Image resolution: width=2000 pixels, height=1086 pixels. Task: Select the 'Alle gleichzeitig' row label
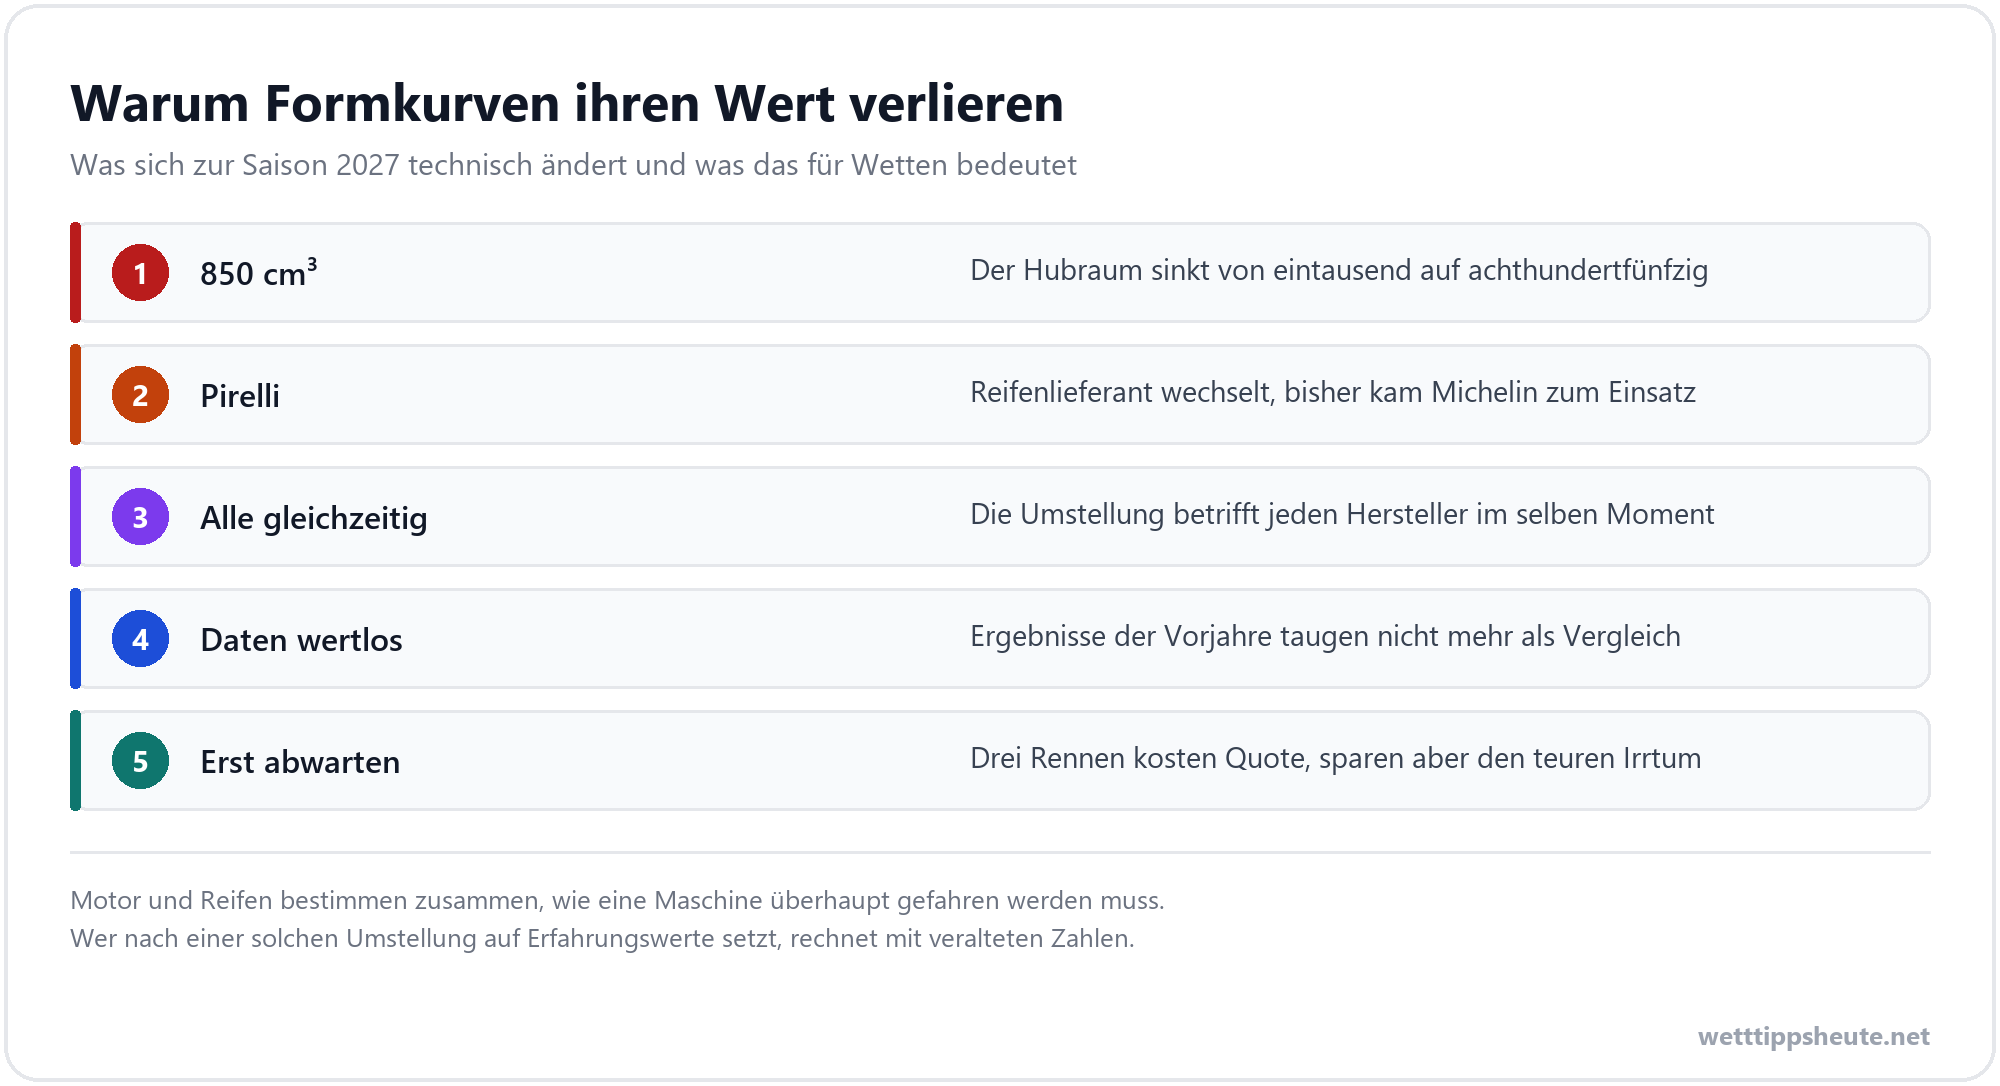pos(314,518)
